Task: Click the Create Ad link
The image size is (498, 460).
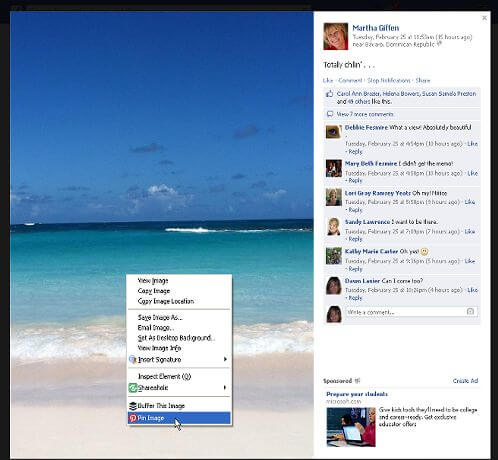Action: click(x=465, y=381)
